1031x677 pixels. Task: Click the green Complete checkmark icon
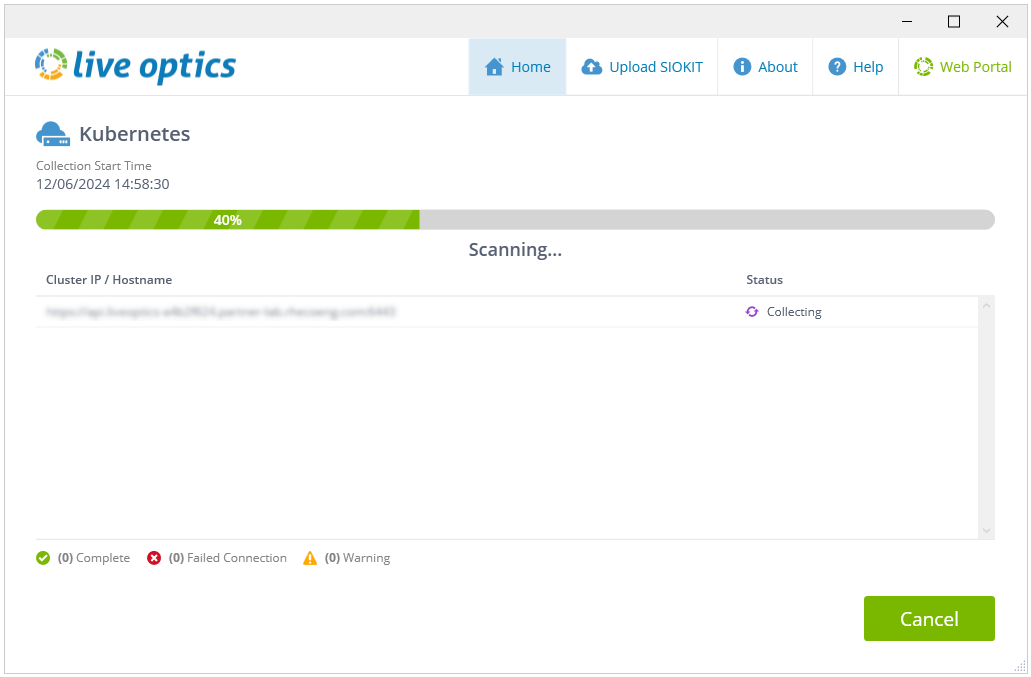(x=43, y=558)
